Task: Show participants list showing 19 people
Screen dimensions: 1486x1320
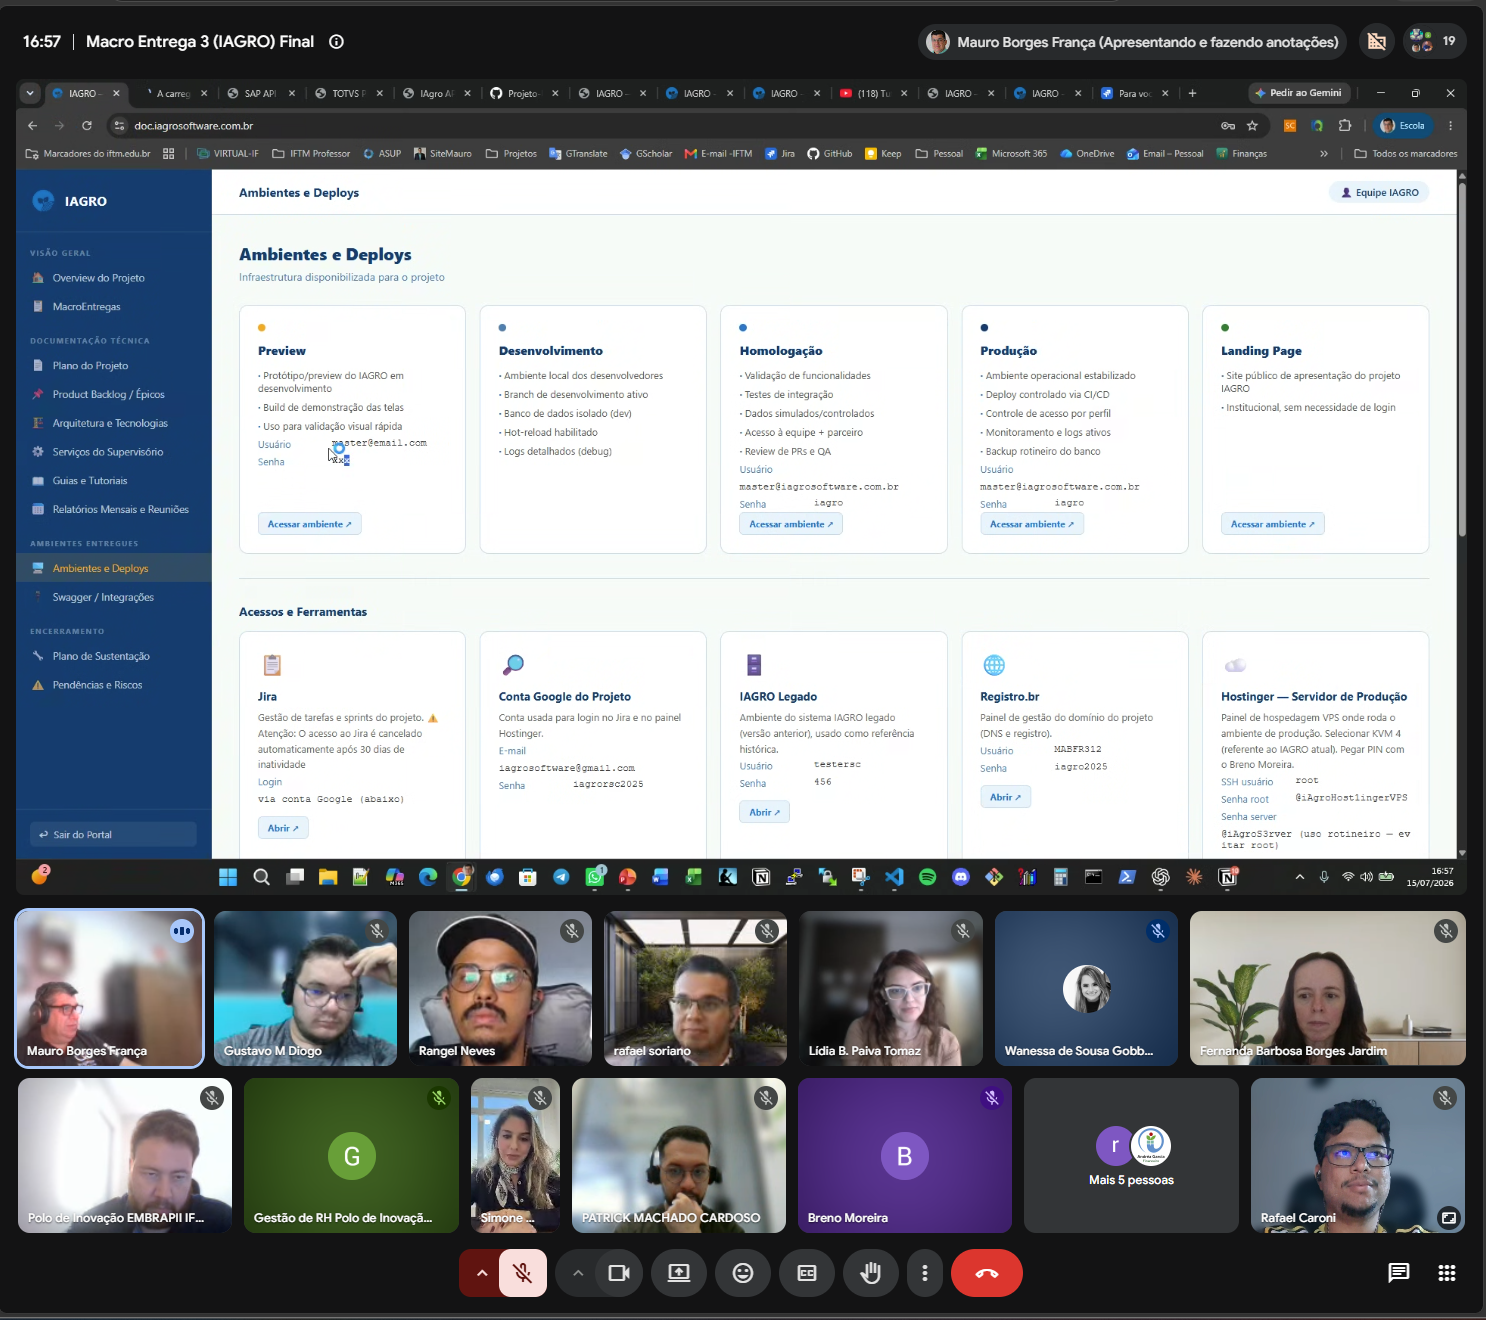Action: [x=1437, y=41]
